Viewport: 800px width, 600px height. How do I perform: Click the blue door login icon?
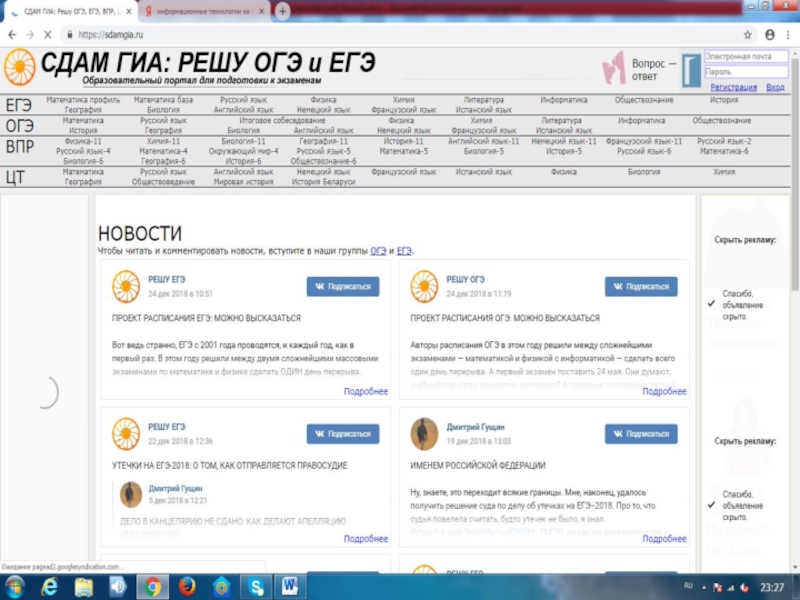pyautogui.click(x=691, y=70)
